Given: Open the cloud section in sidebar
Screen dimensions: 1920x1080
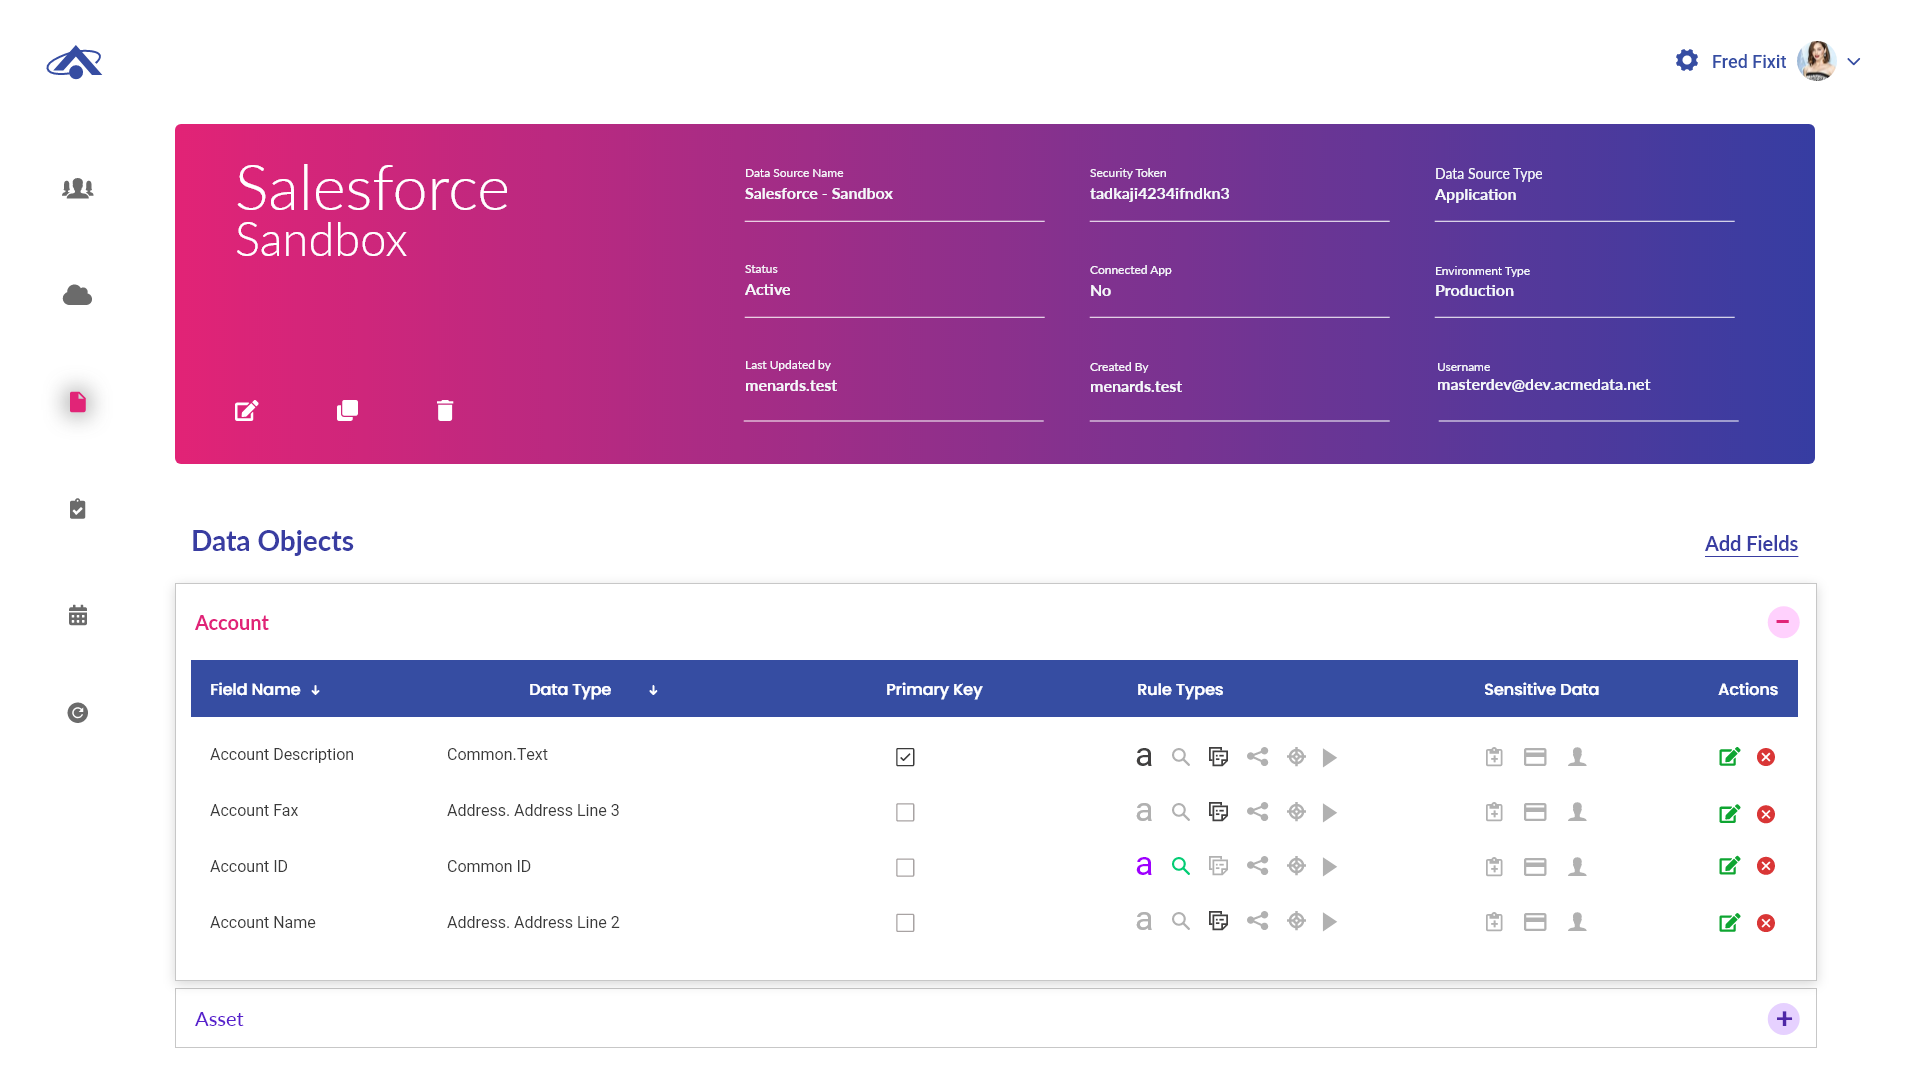Looking at the screenshot, I should 77,295.
